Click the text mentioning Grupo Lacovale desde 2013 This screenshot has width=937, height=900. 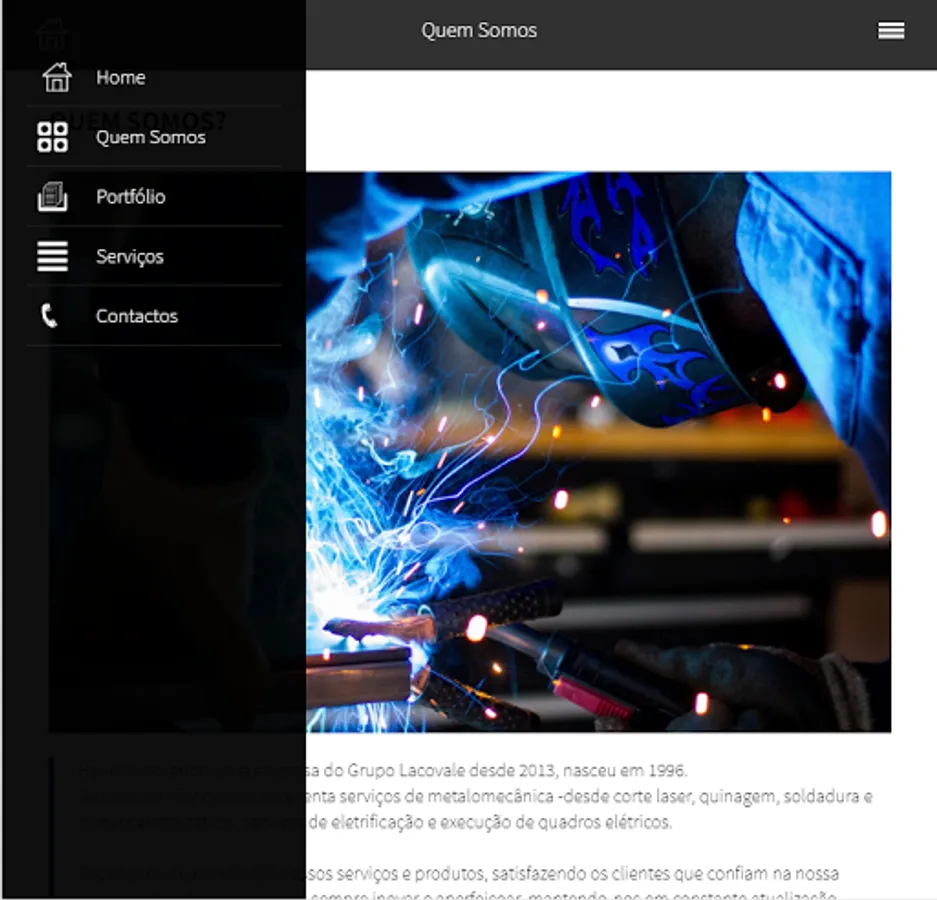point(382,770)
